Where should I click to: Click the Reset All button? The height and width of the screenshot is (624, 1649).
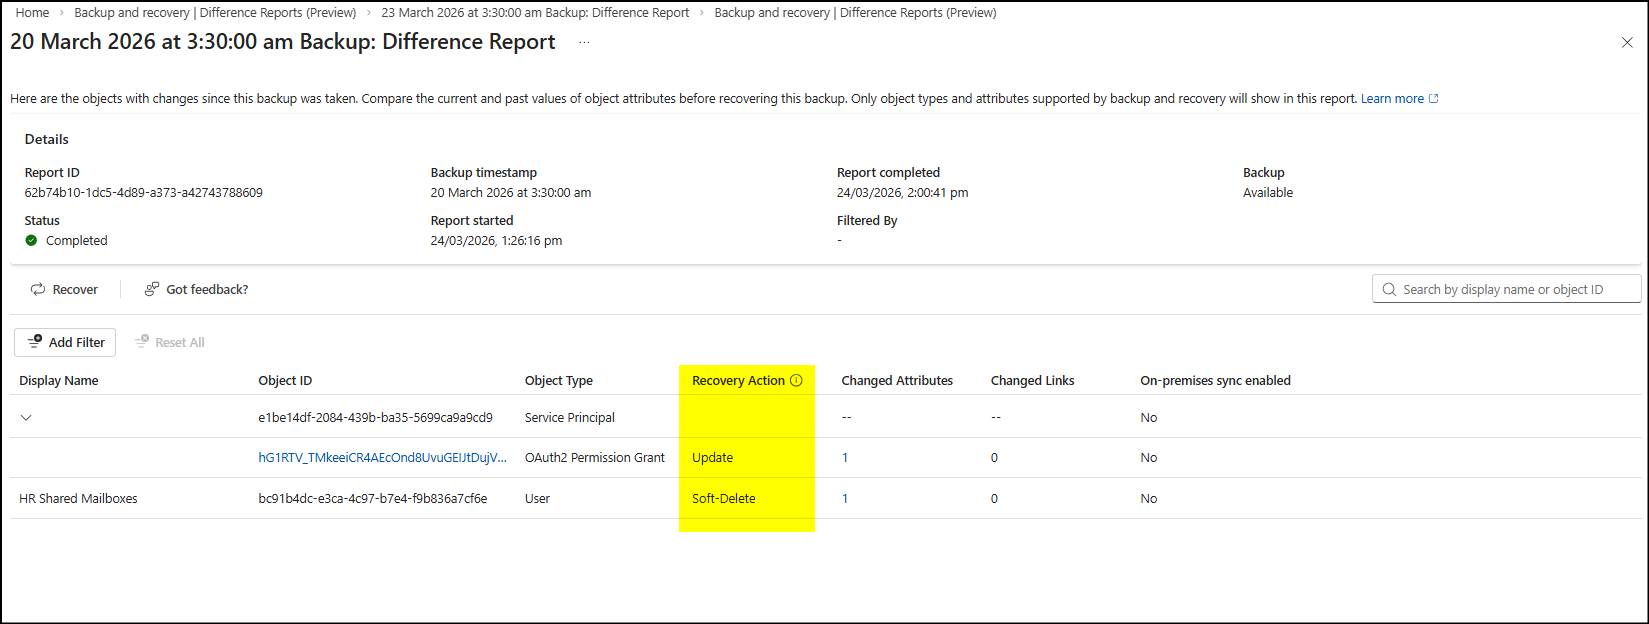170,342
